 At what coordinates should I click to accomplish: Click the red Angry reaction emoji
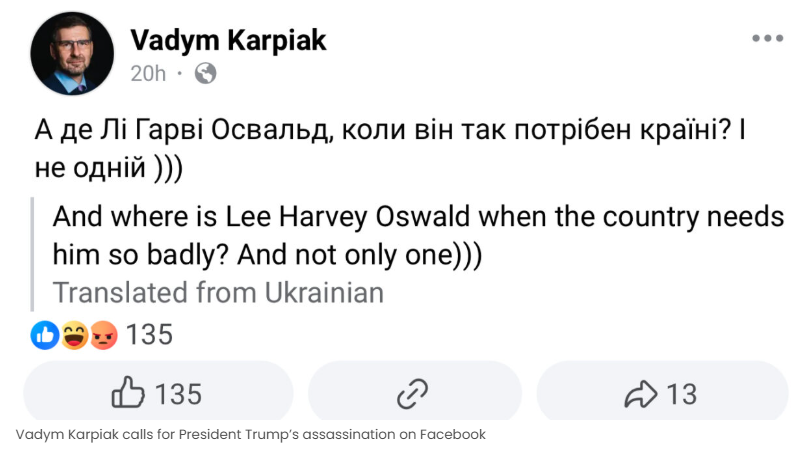[103, 335]
